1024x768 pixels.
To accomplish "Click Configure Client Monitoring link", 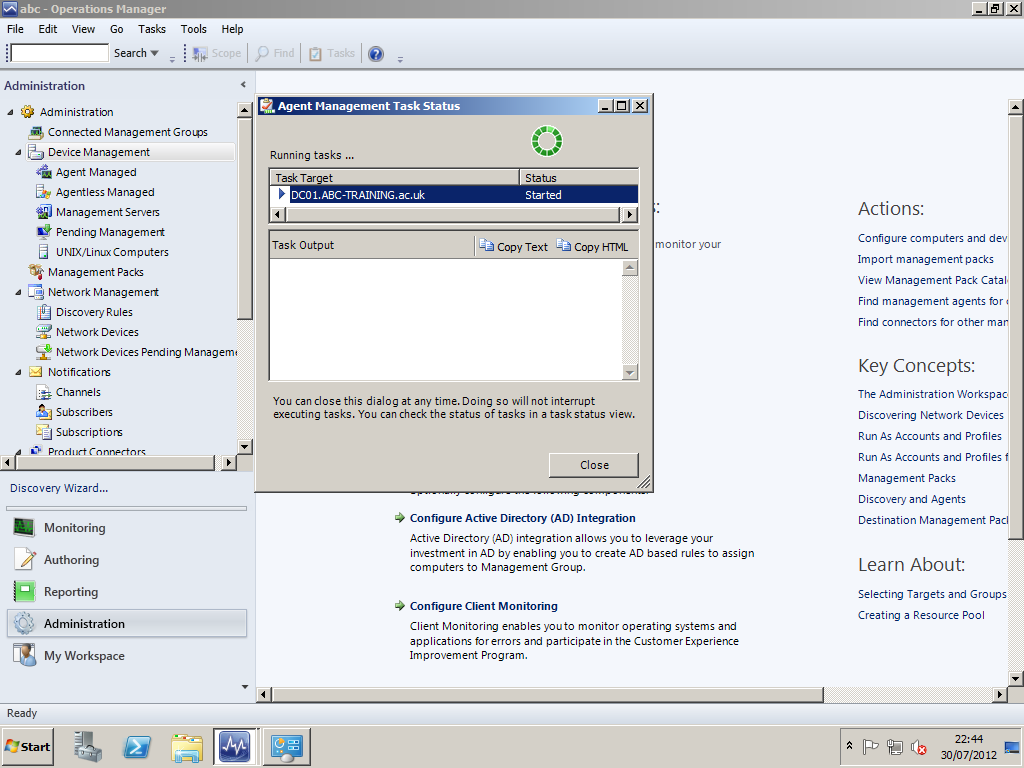I will tap(483, 606).
